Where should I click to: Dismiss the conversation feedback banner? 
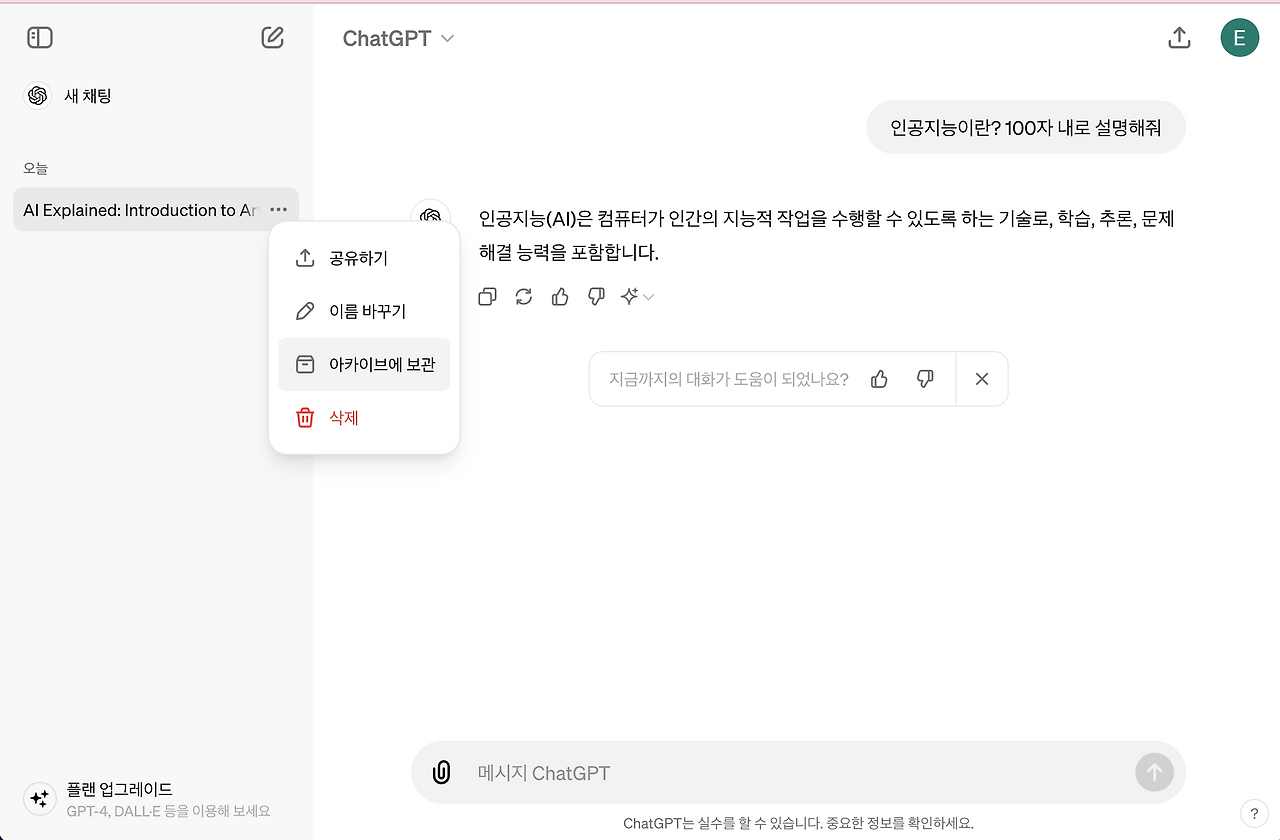point(982,379)
